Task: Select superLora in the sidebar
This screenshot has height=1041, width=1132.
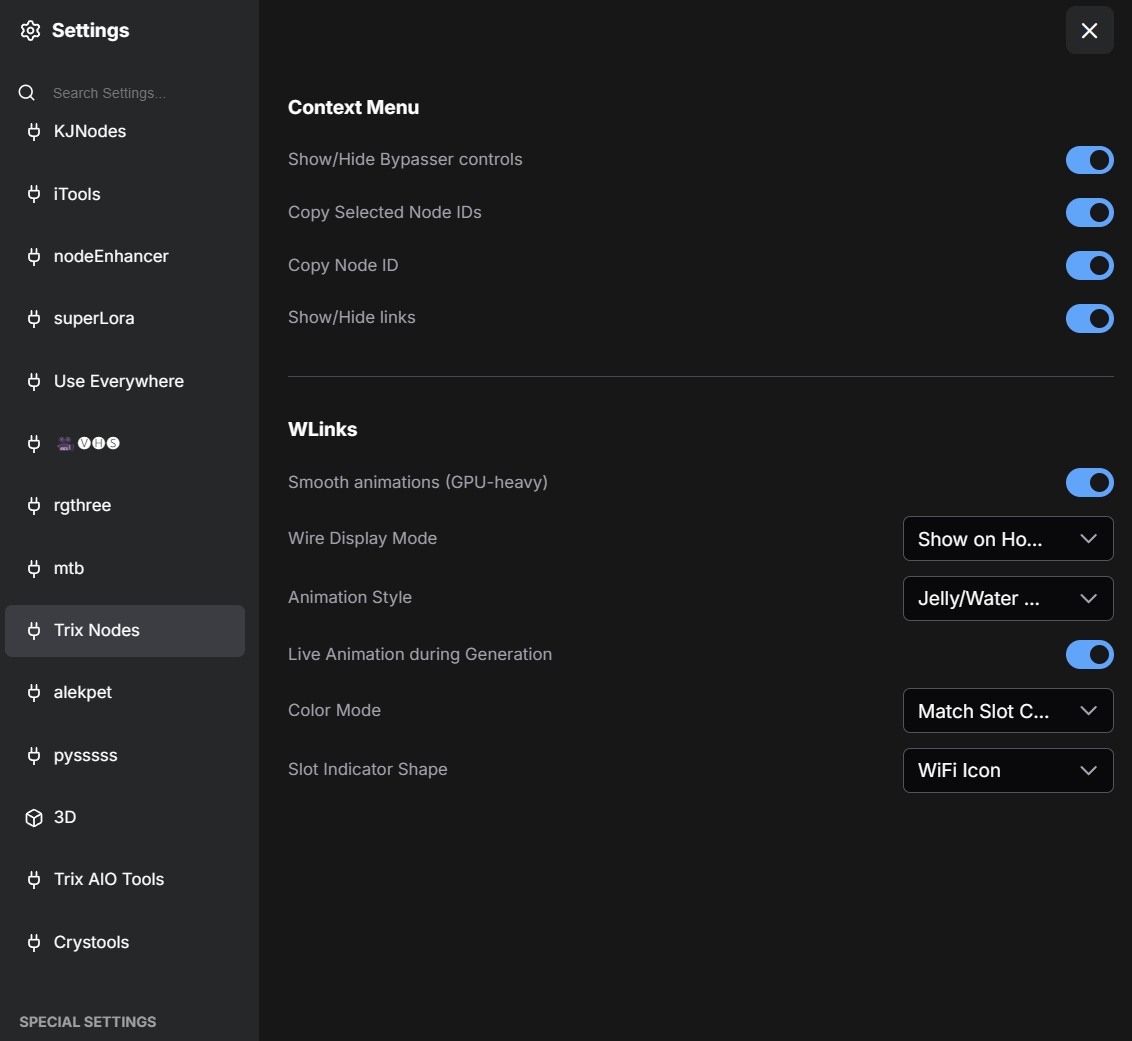Action: (125, 318)
